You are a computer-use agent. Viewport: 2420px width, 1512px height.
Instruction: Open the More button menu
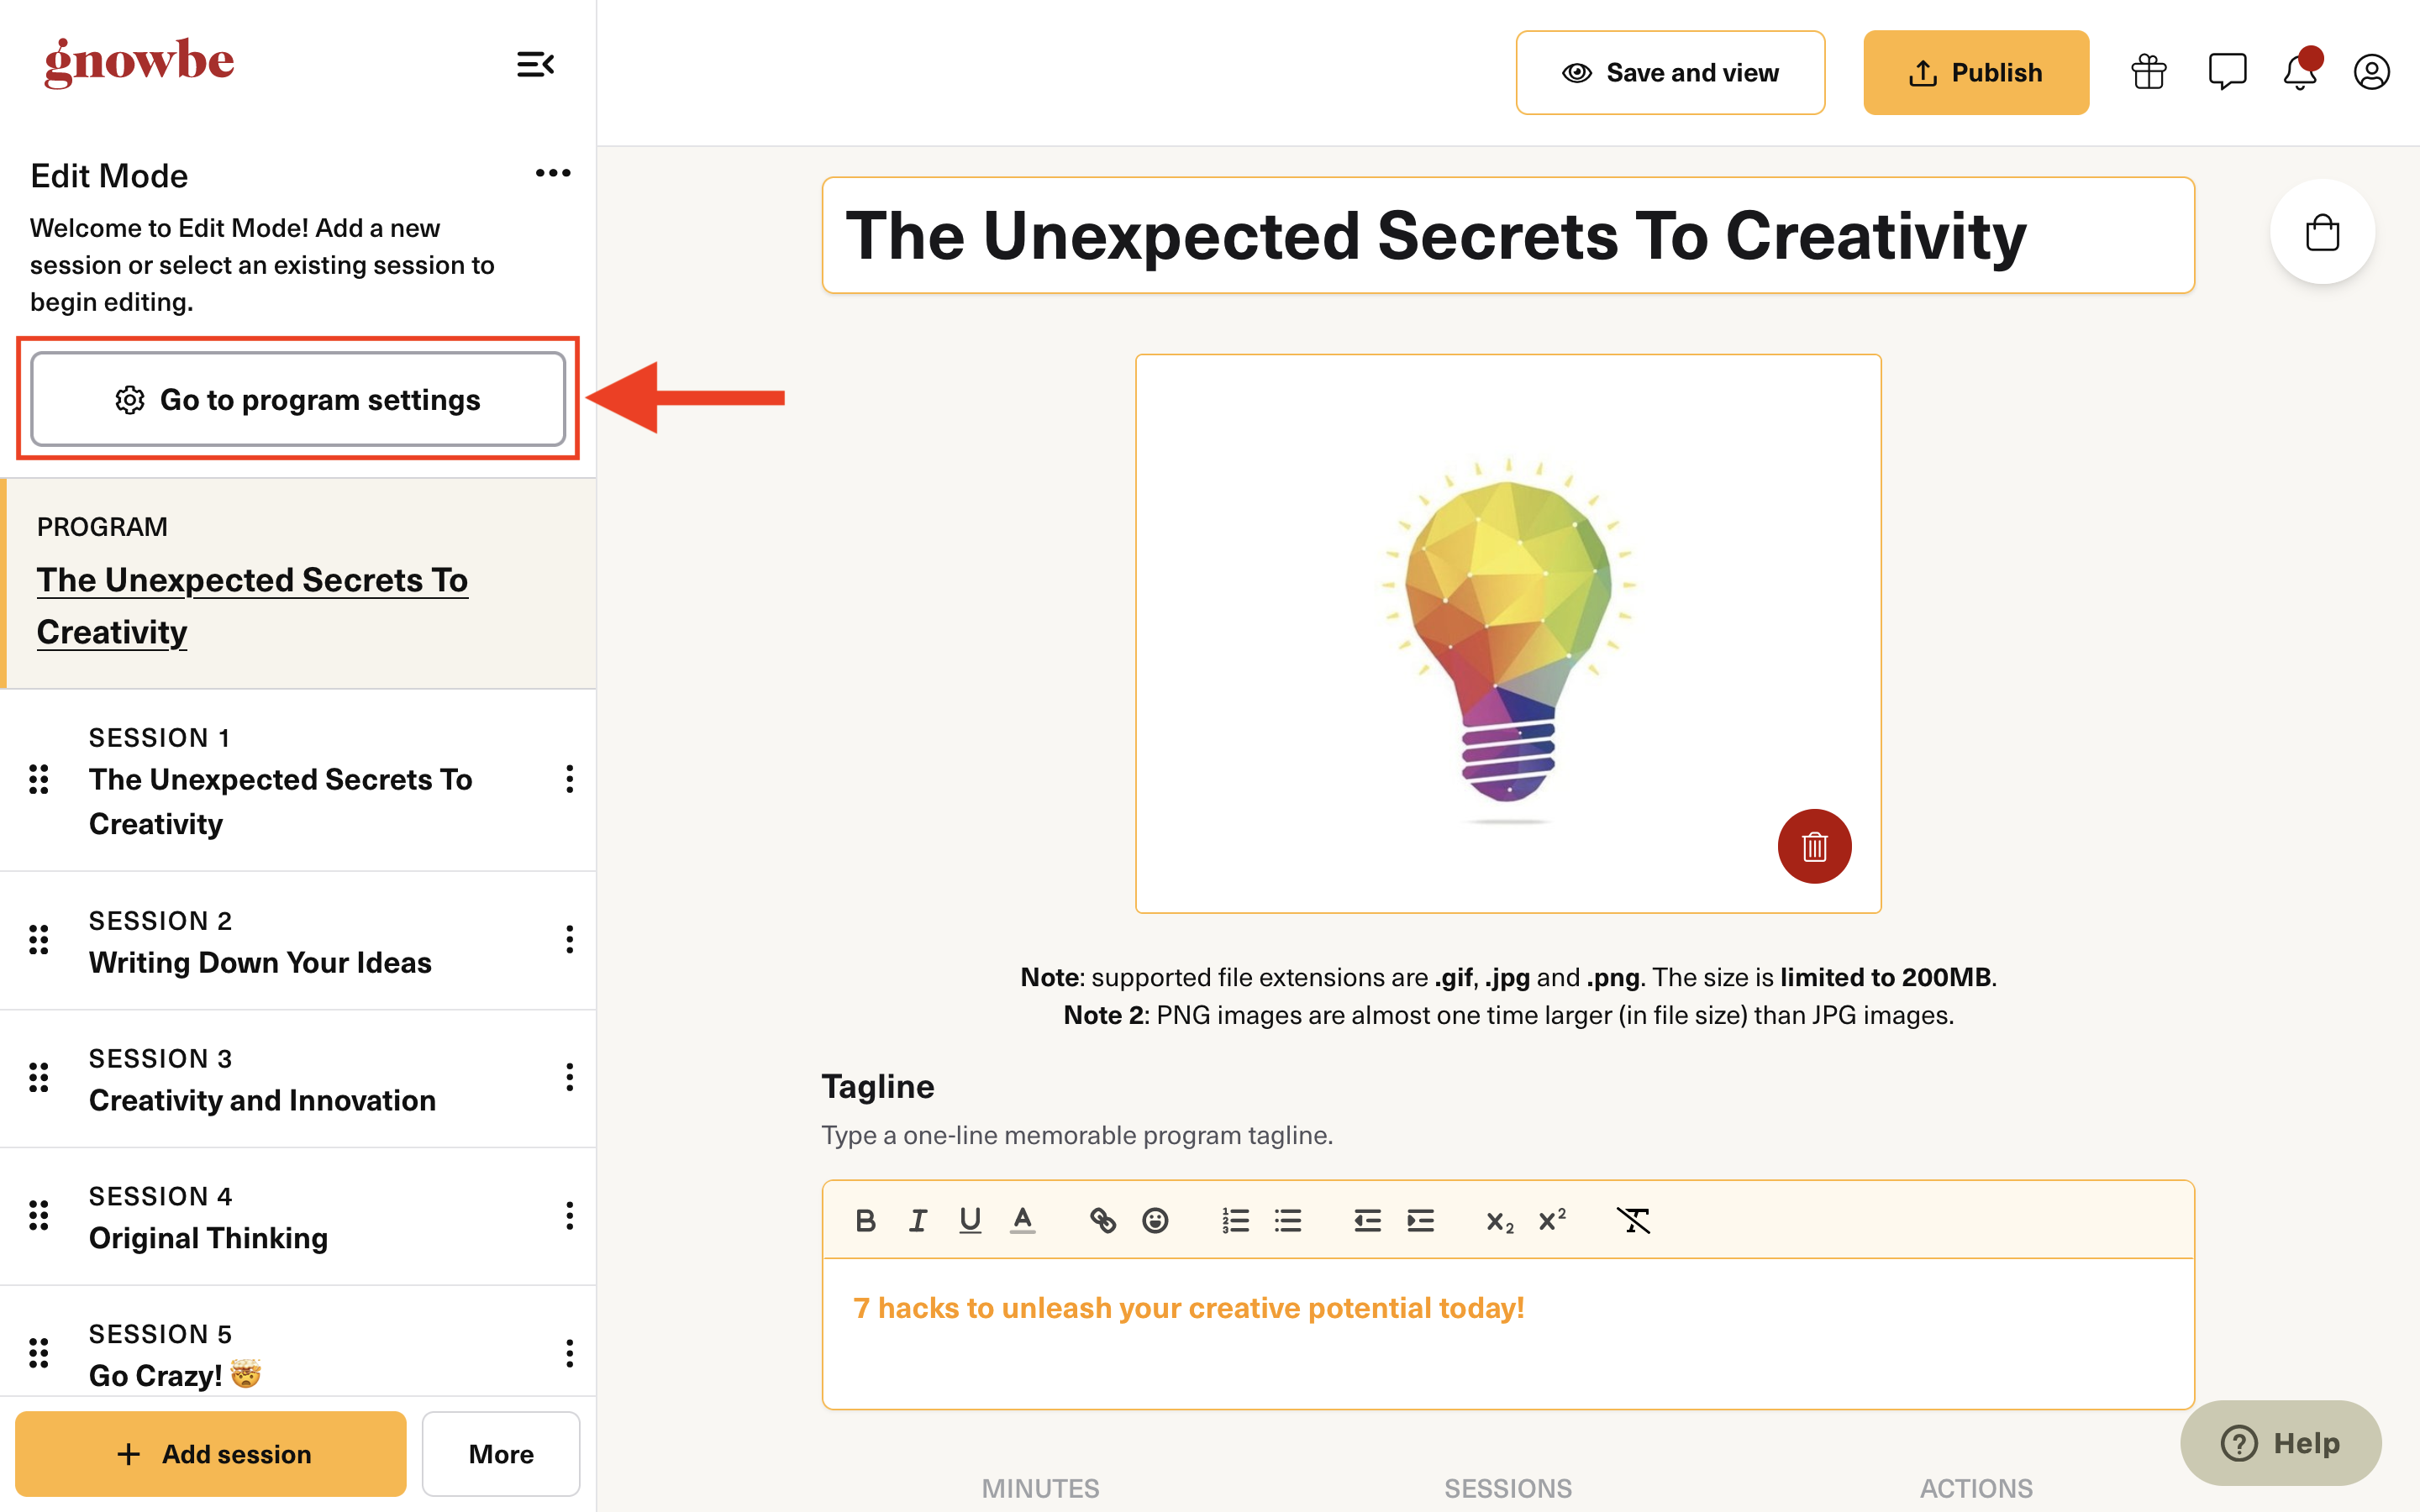501,1454
